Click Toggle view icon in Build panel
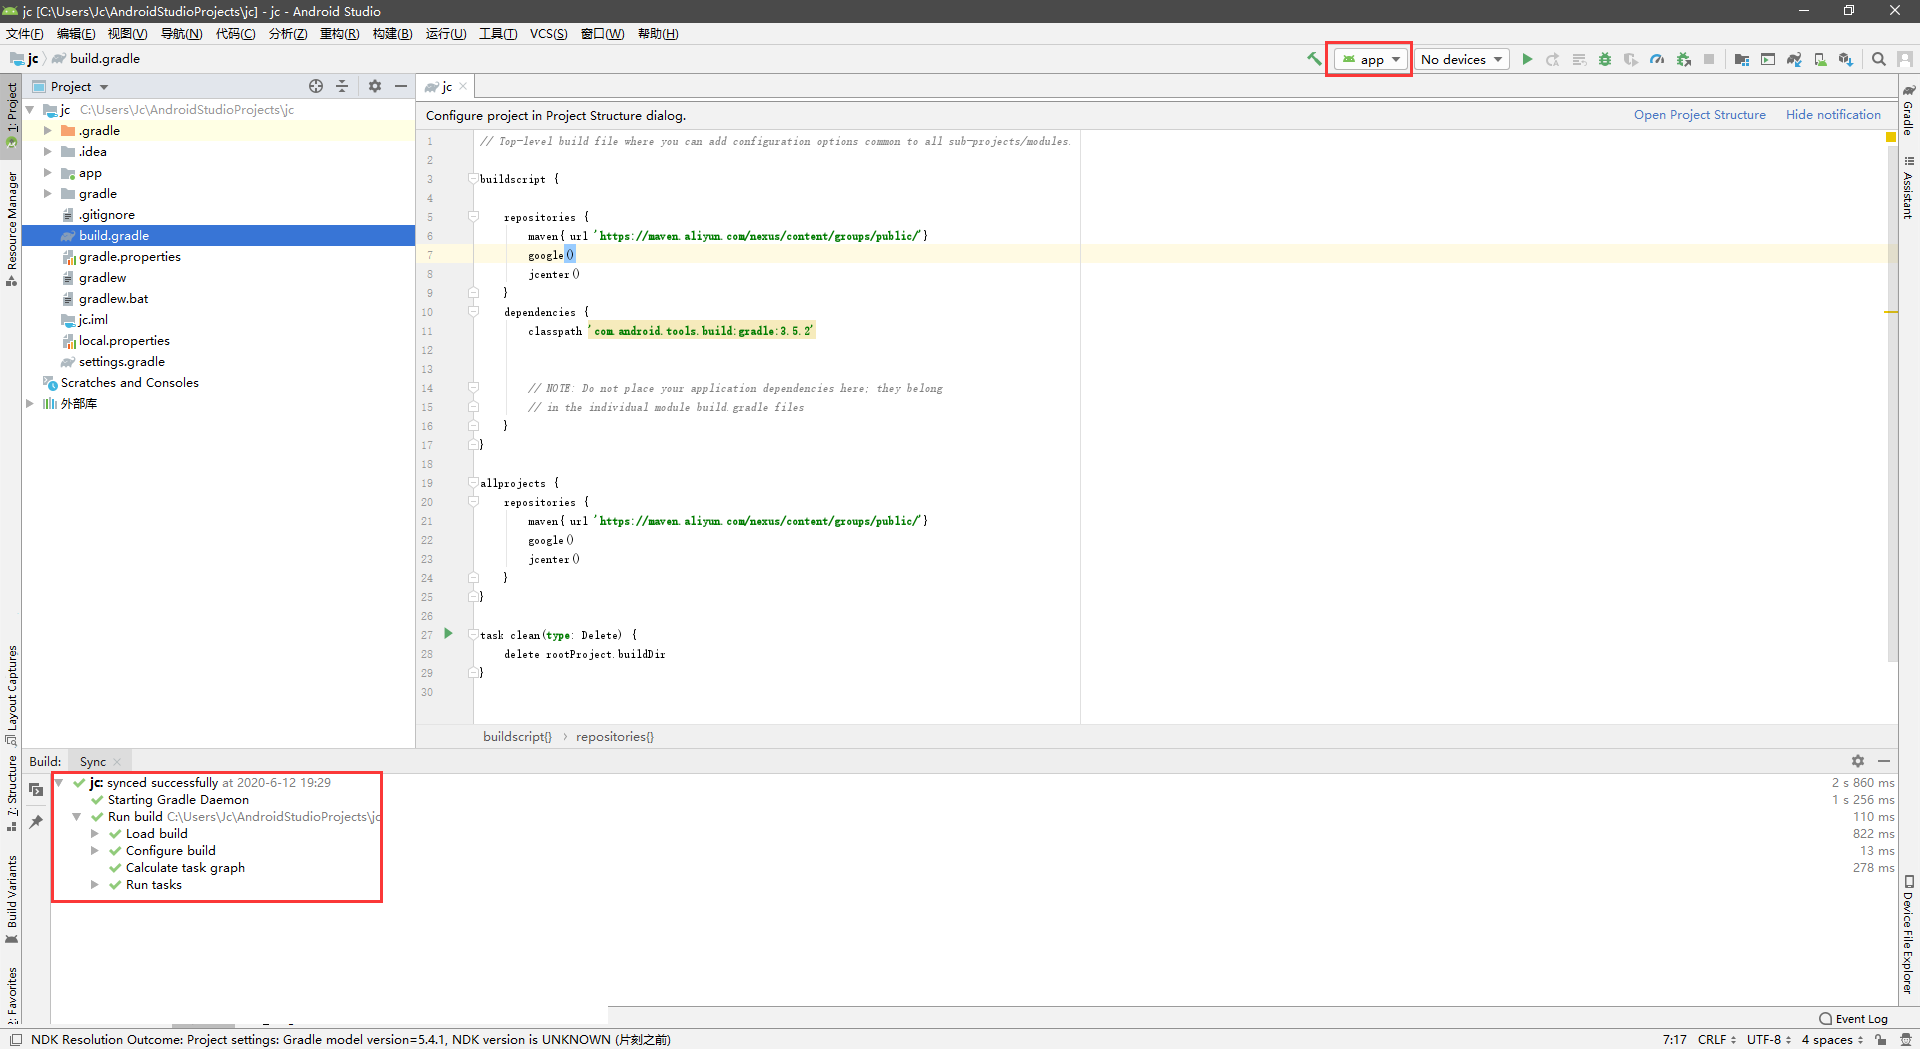The width and height of the screenshot is (1920, 1049). point(36,789)
